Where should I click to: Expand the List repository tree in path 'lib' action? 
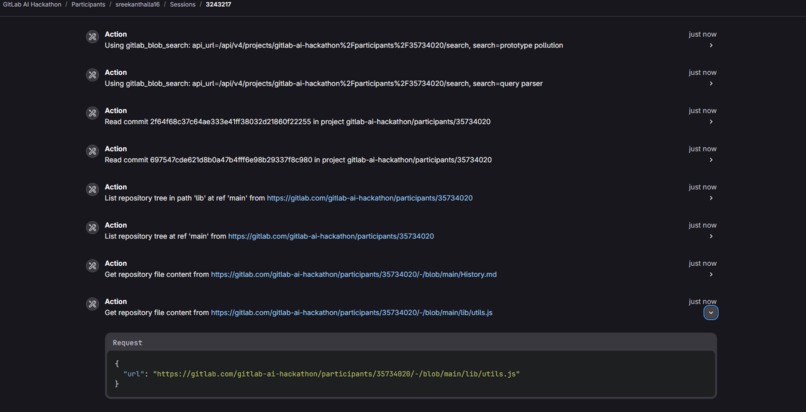tap(711, 198)
